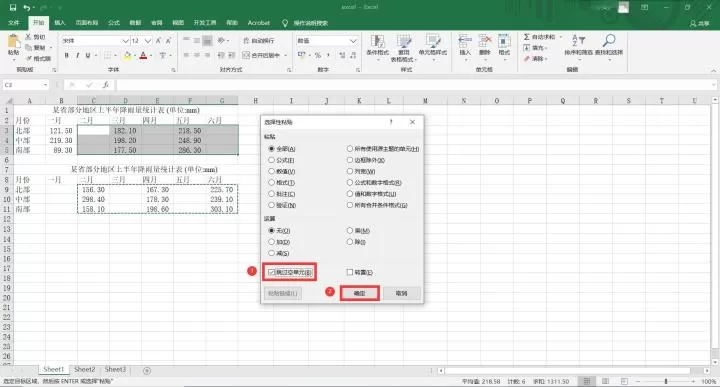Enable the Transpose checkbox
This screenshot has height=387, width=720.
pyautogui.click(x=350, y=272)
